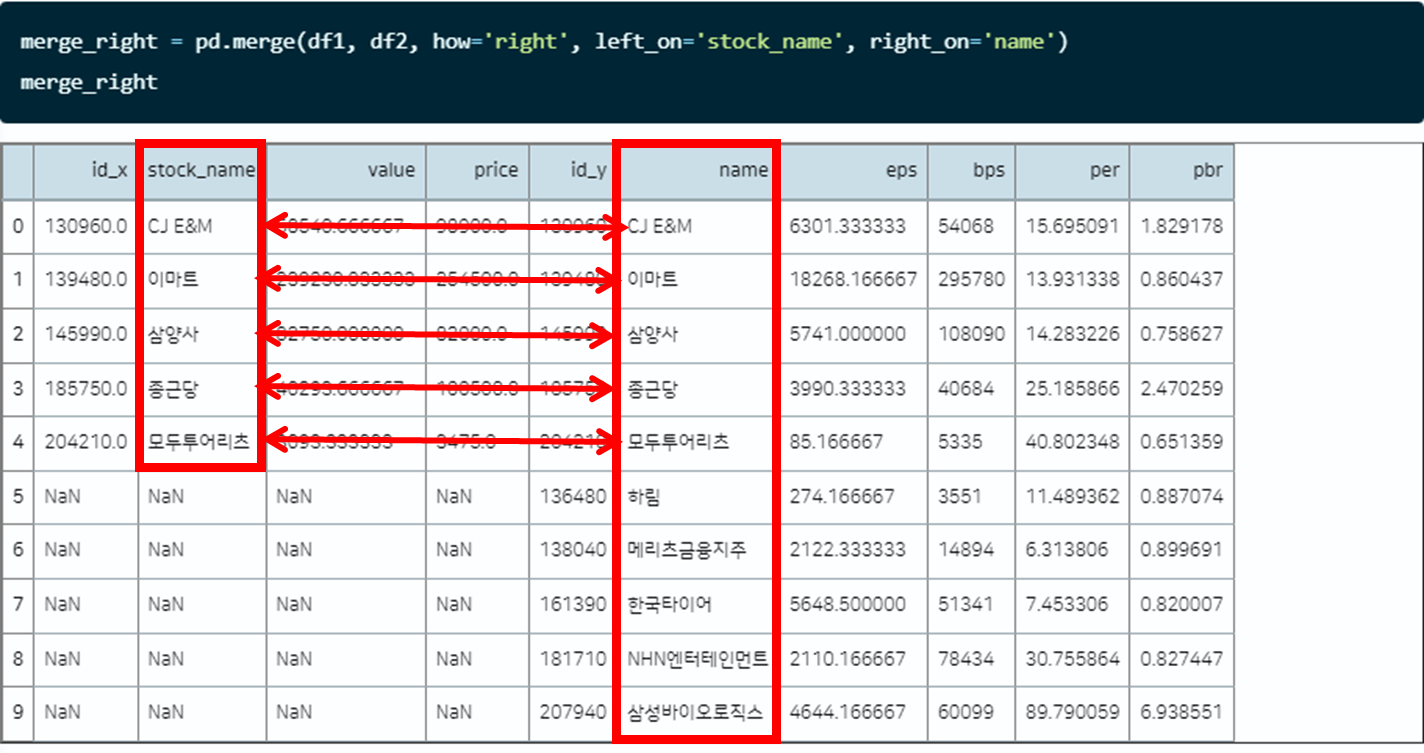Click the pd.merge code line
Image resolution: width=1424 pixels, height=753 pixels.
point(544,42)
